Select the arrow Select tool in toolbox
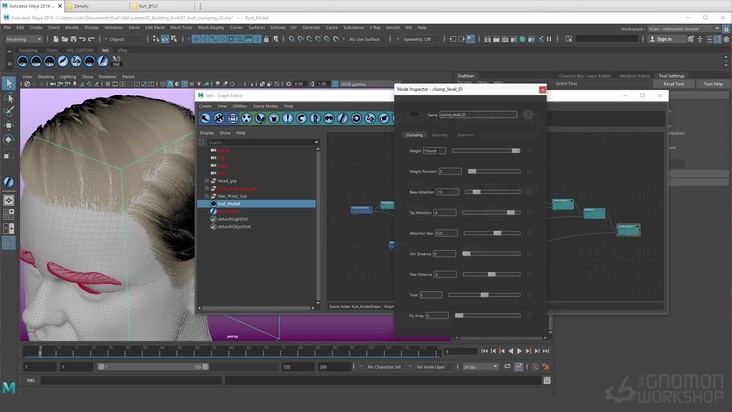 pos(9,84)
